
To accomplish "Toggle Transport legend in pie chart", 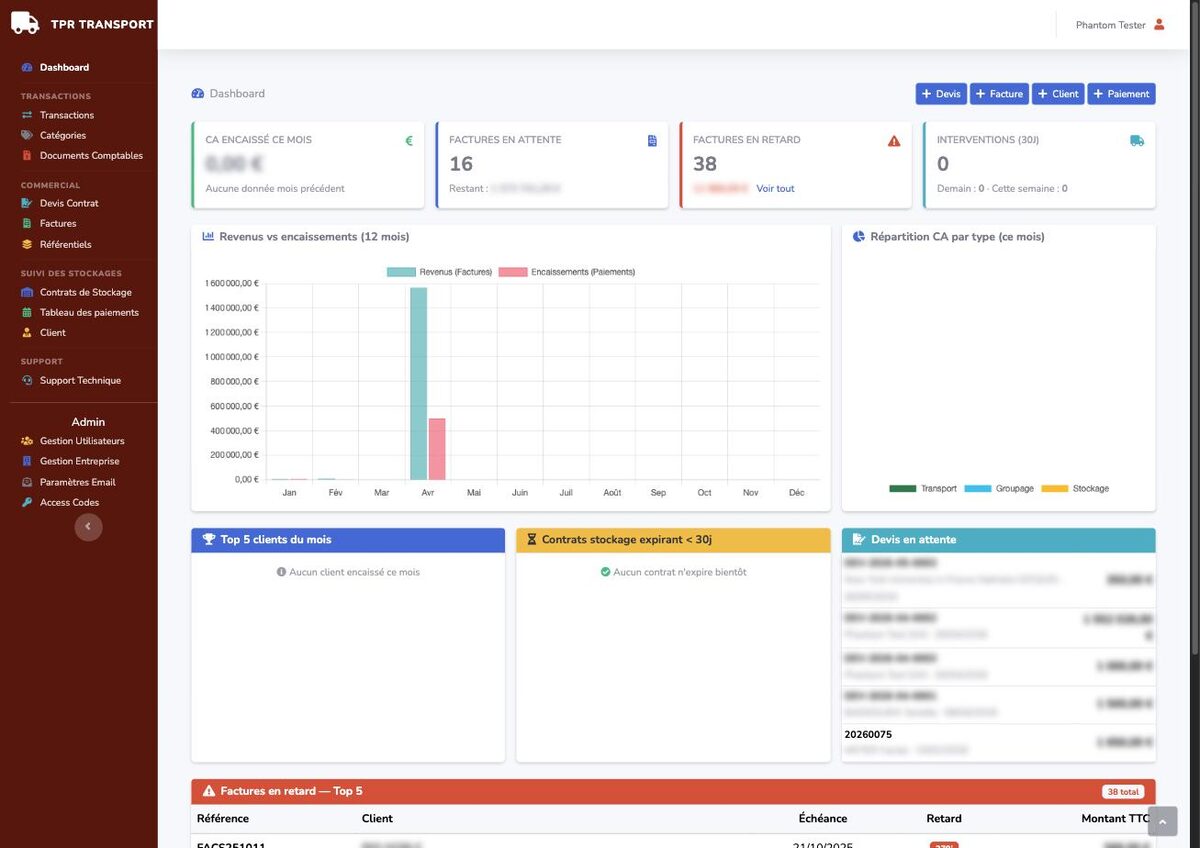I will coord(922,488).
